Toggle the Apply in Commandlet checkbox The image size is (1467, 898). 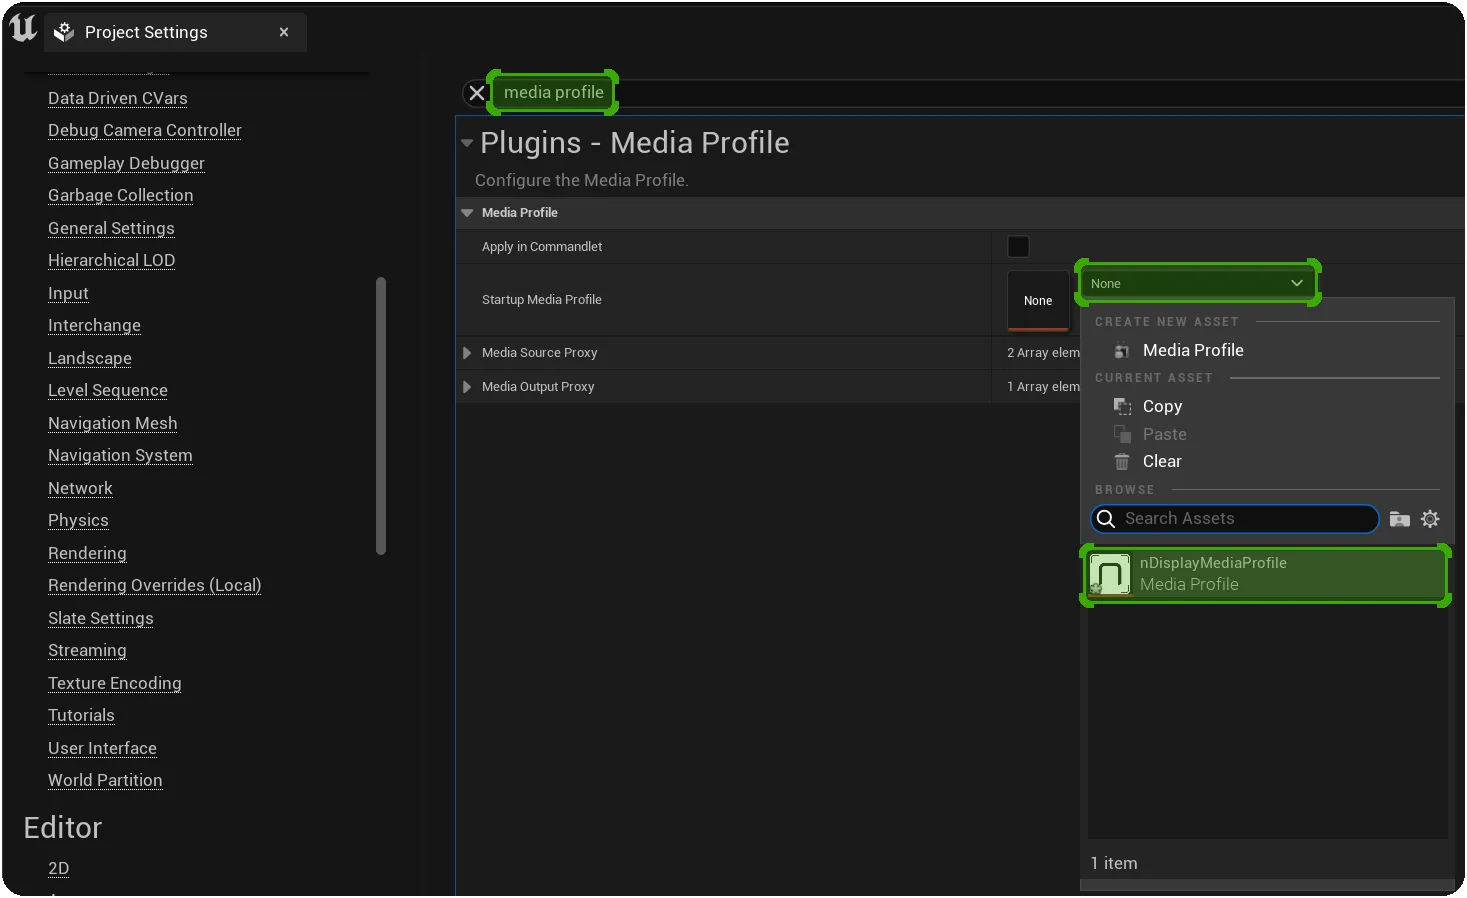coord(1018,247)
